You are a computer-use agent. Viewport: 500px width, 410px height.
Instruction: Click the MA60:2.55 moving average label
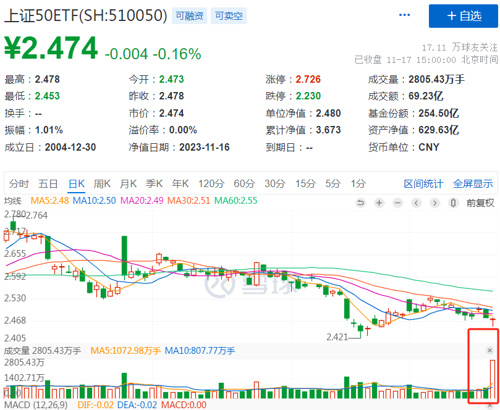click(x=236, y=201)
